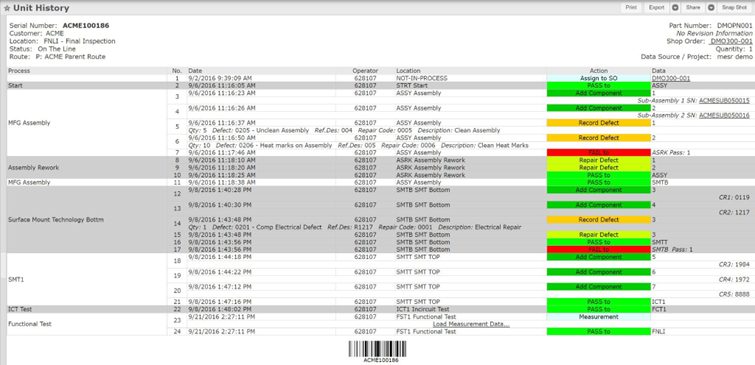Click the Record Defect cell in row 14
This screenshot has width=755, height=365.
599,220
